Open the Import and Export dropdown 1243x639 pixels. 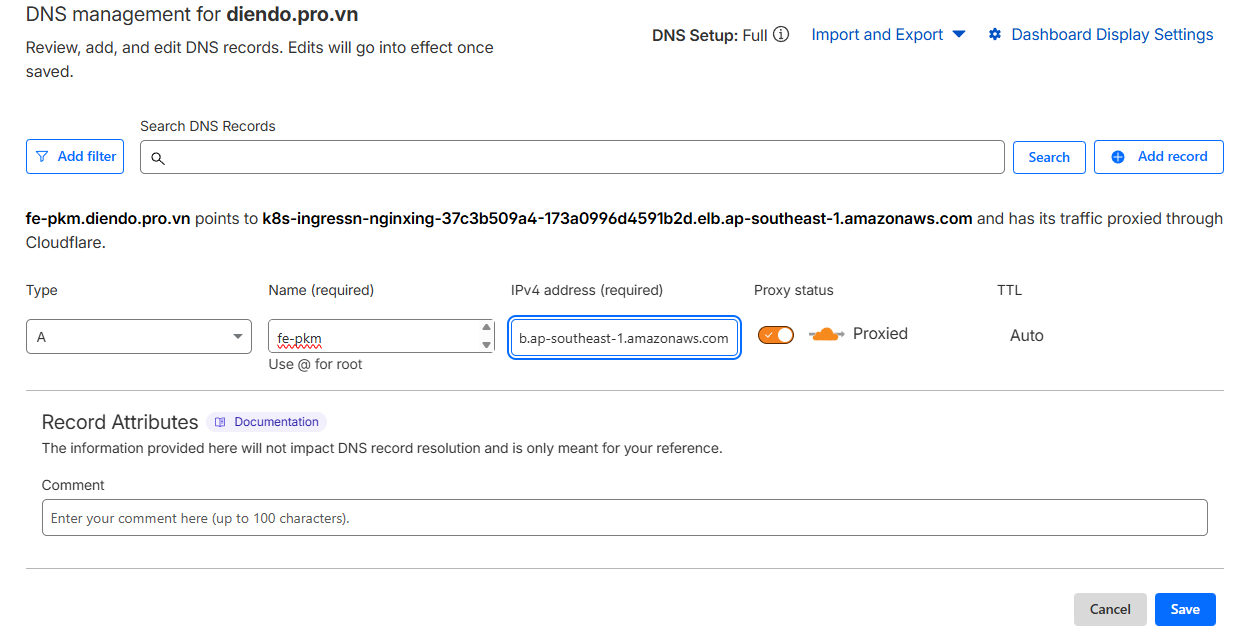[x=888, y=34]
